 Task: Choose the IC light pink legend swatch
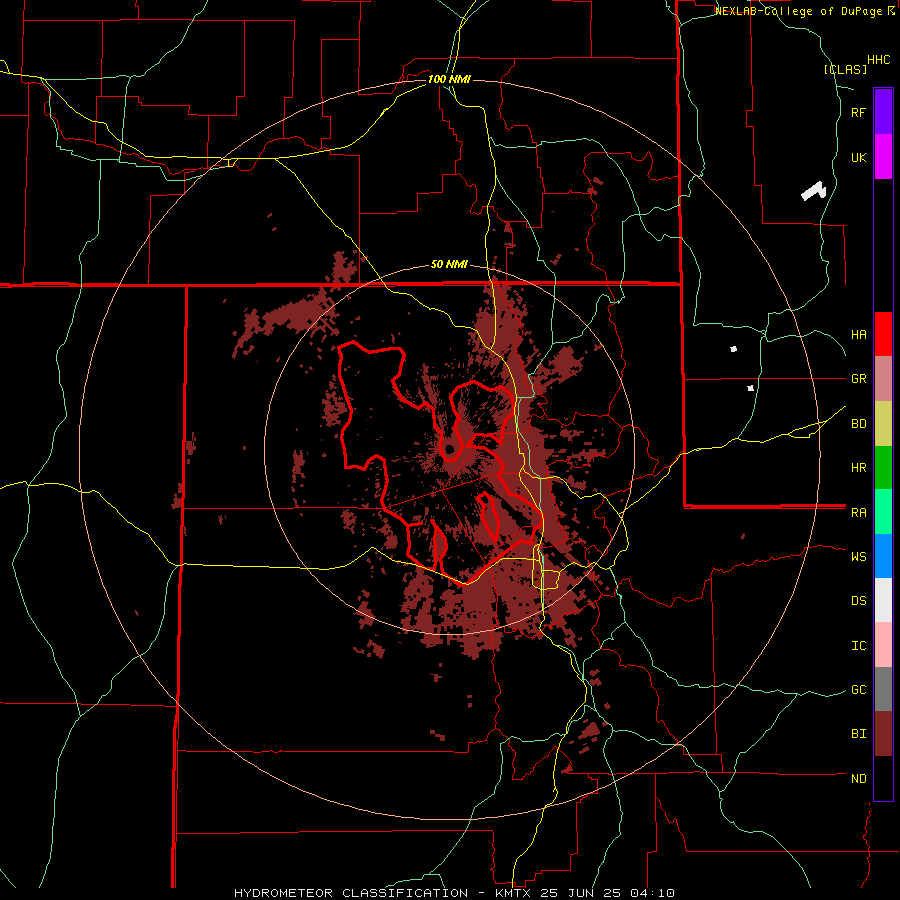coord(883,645)
